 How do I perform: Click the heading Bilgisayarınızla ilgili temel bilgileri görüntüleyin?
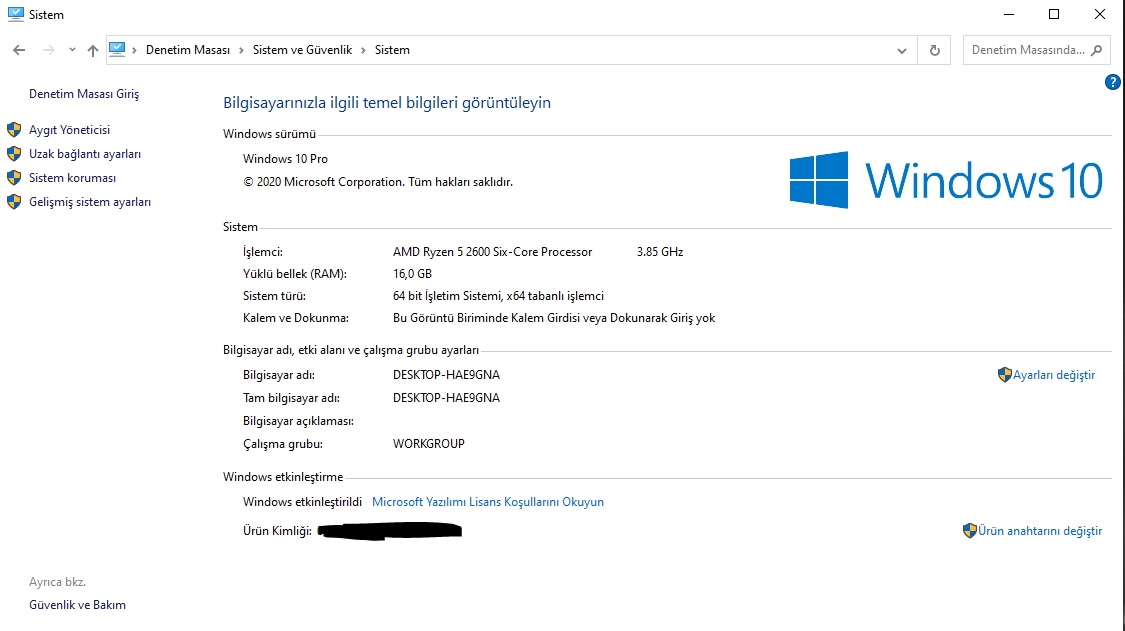[387, 103]
